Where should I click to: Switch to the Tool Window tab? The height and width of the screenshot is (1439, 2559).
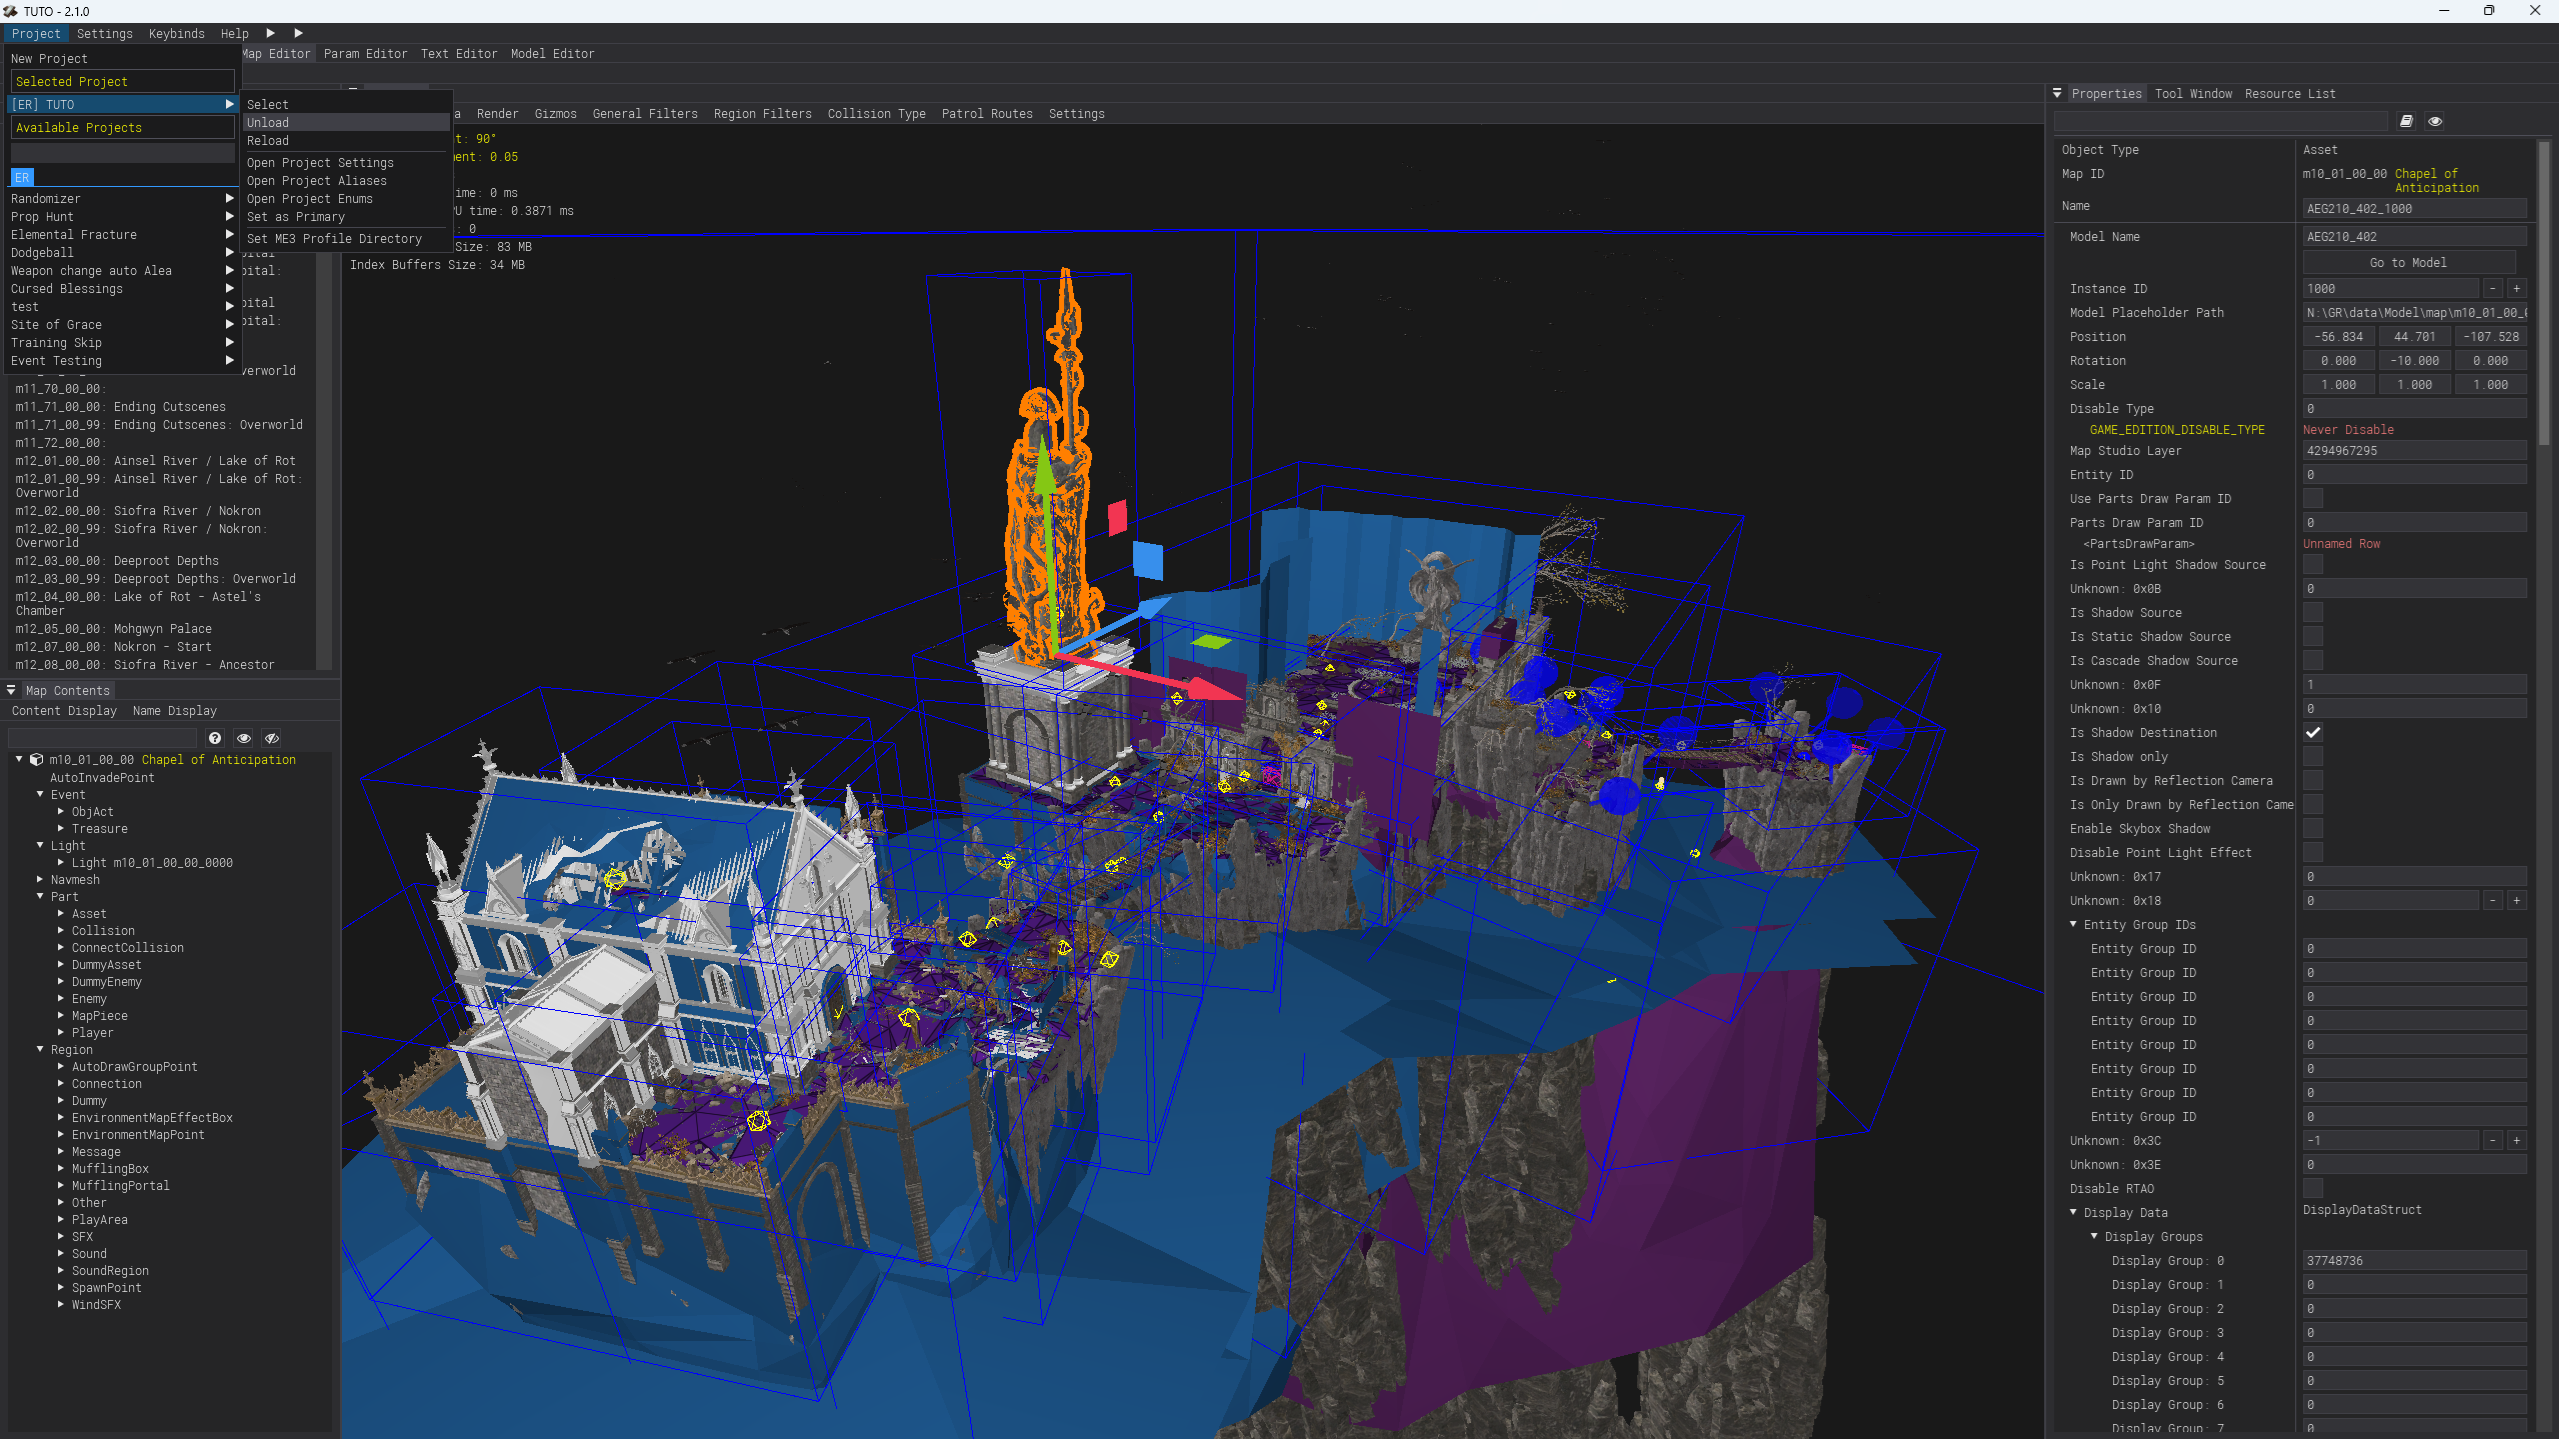(x=2193, y=94)
